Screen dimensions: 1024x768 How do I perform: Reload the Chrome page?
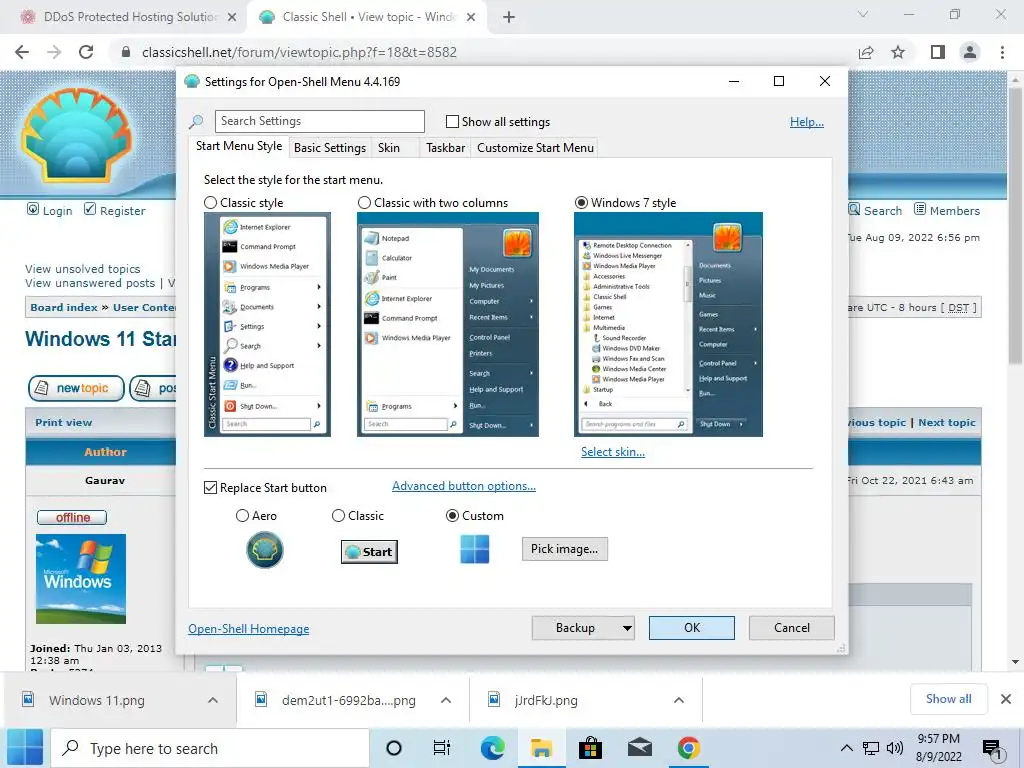86,52
